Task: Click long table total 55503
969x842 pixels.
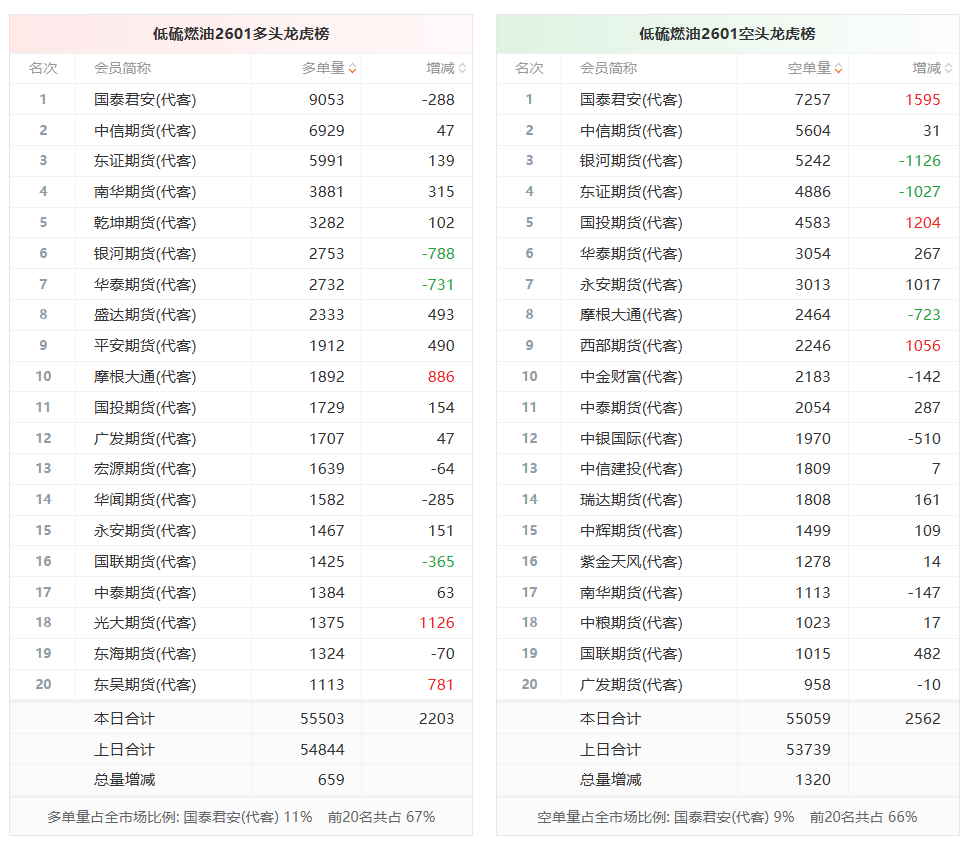Action: click(x=322, y=718)
